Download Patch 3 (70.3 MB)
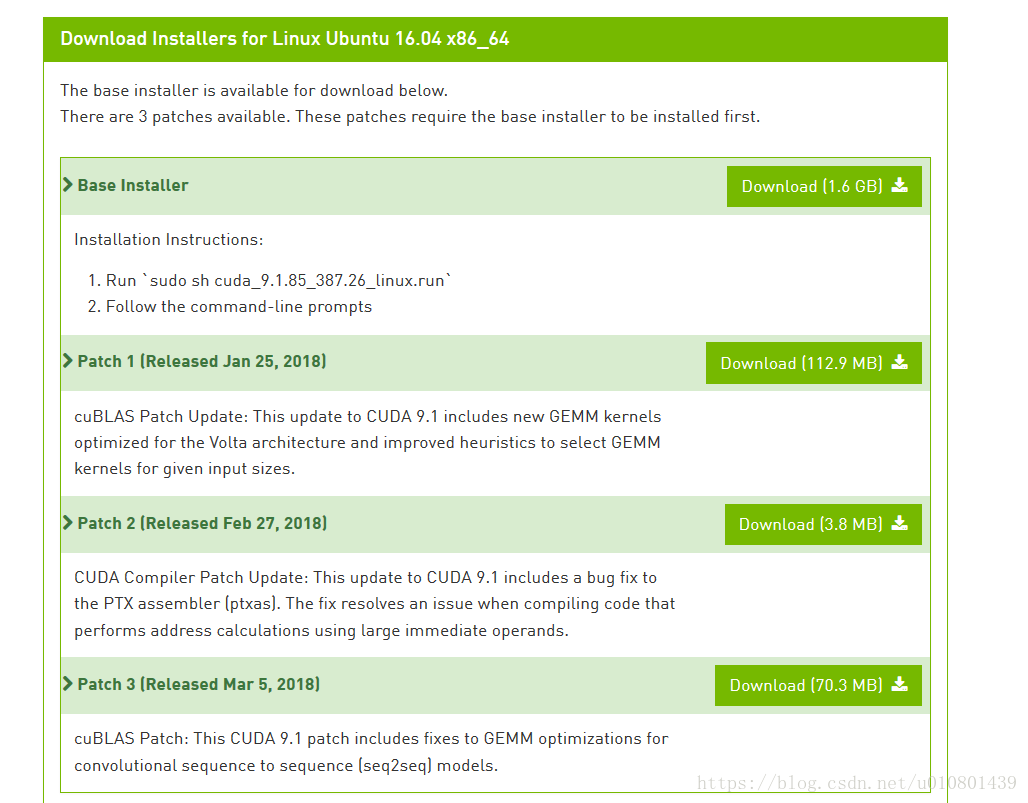1028x803 pixels. point(818,686)
